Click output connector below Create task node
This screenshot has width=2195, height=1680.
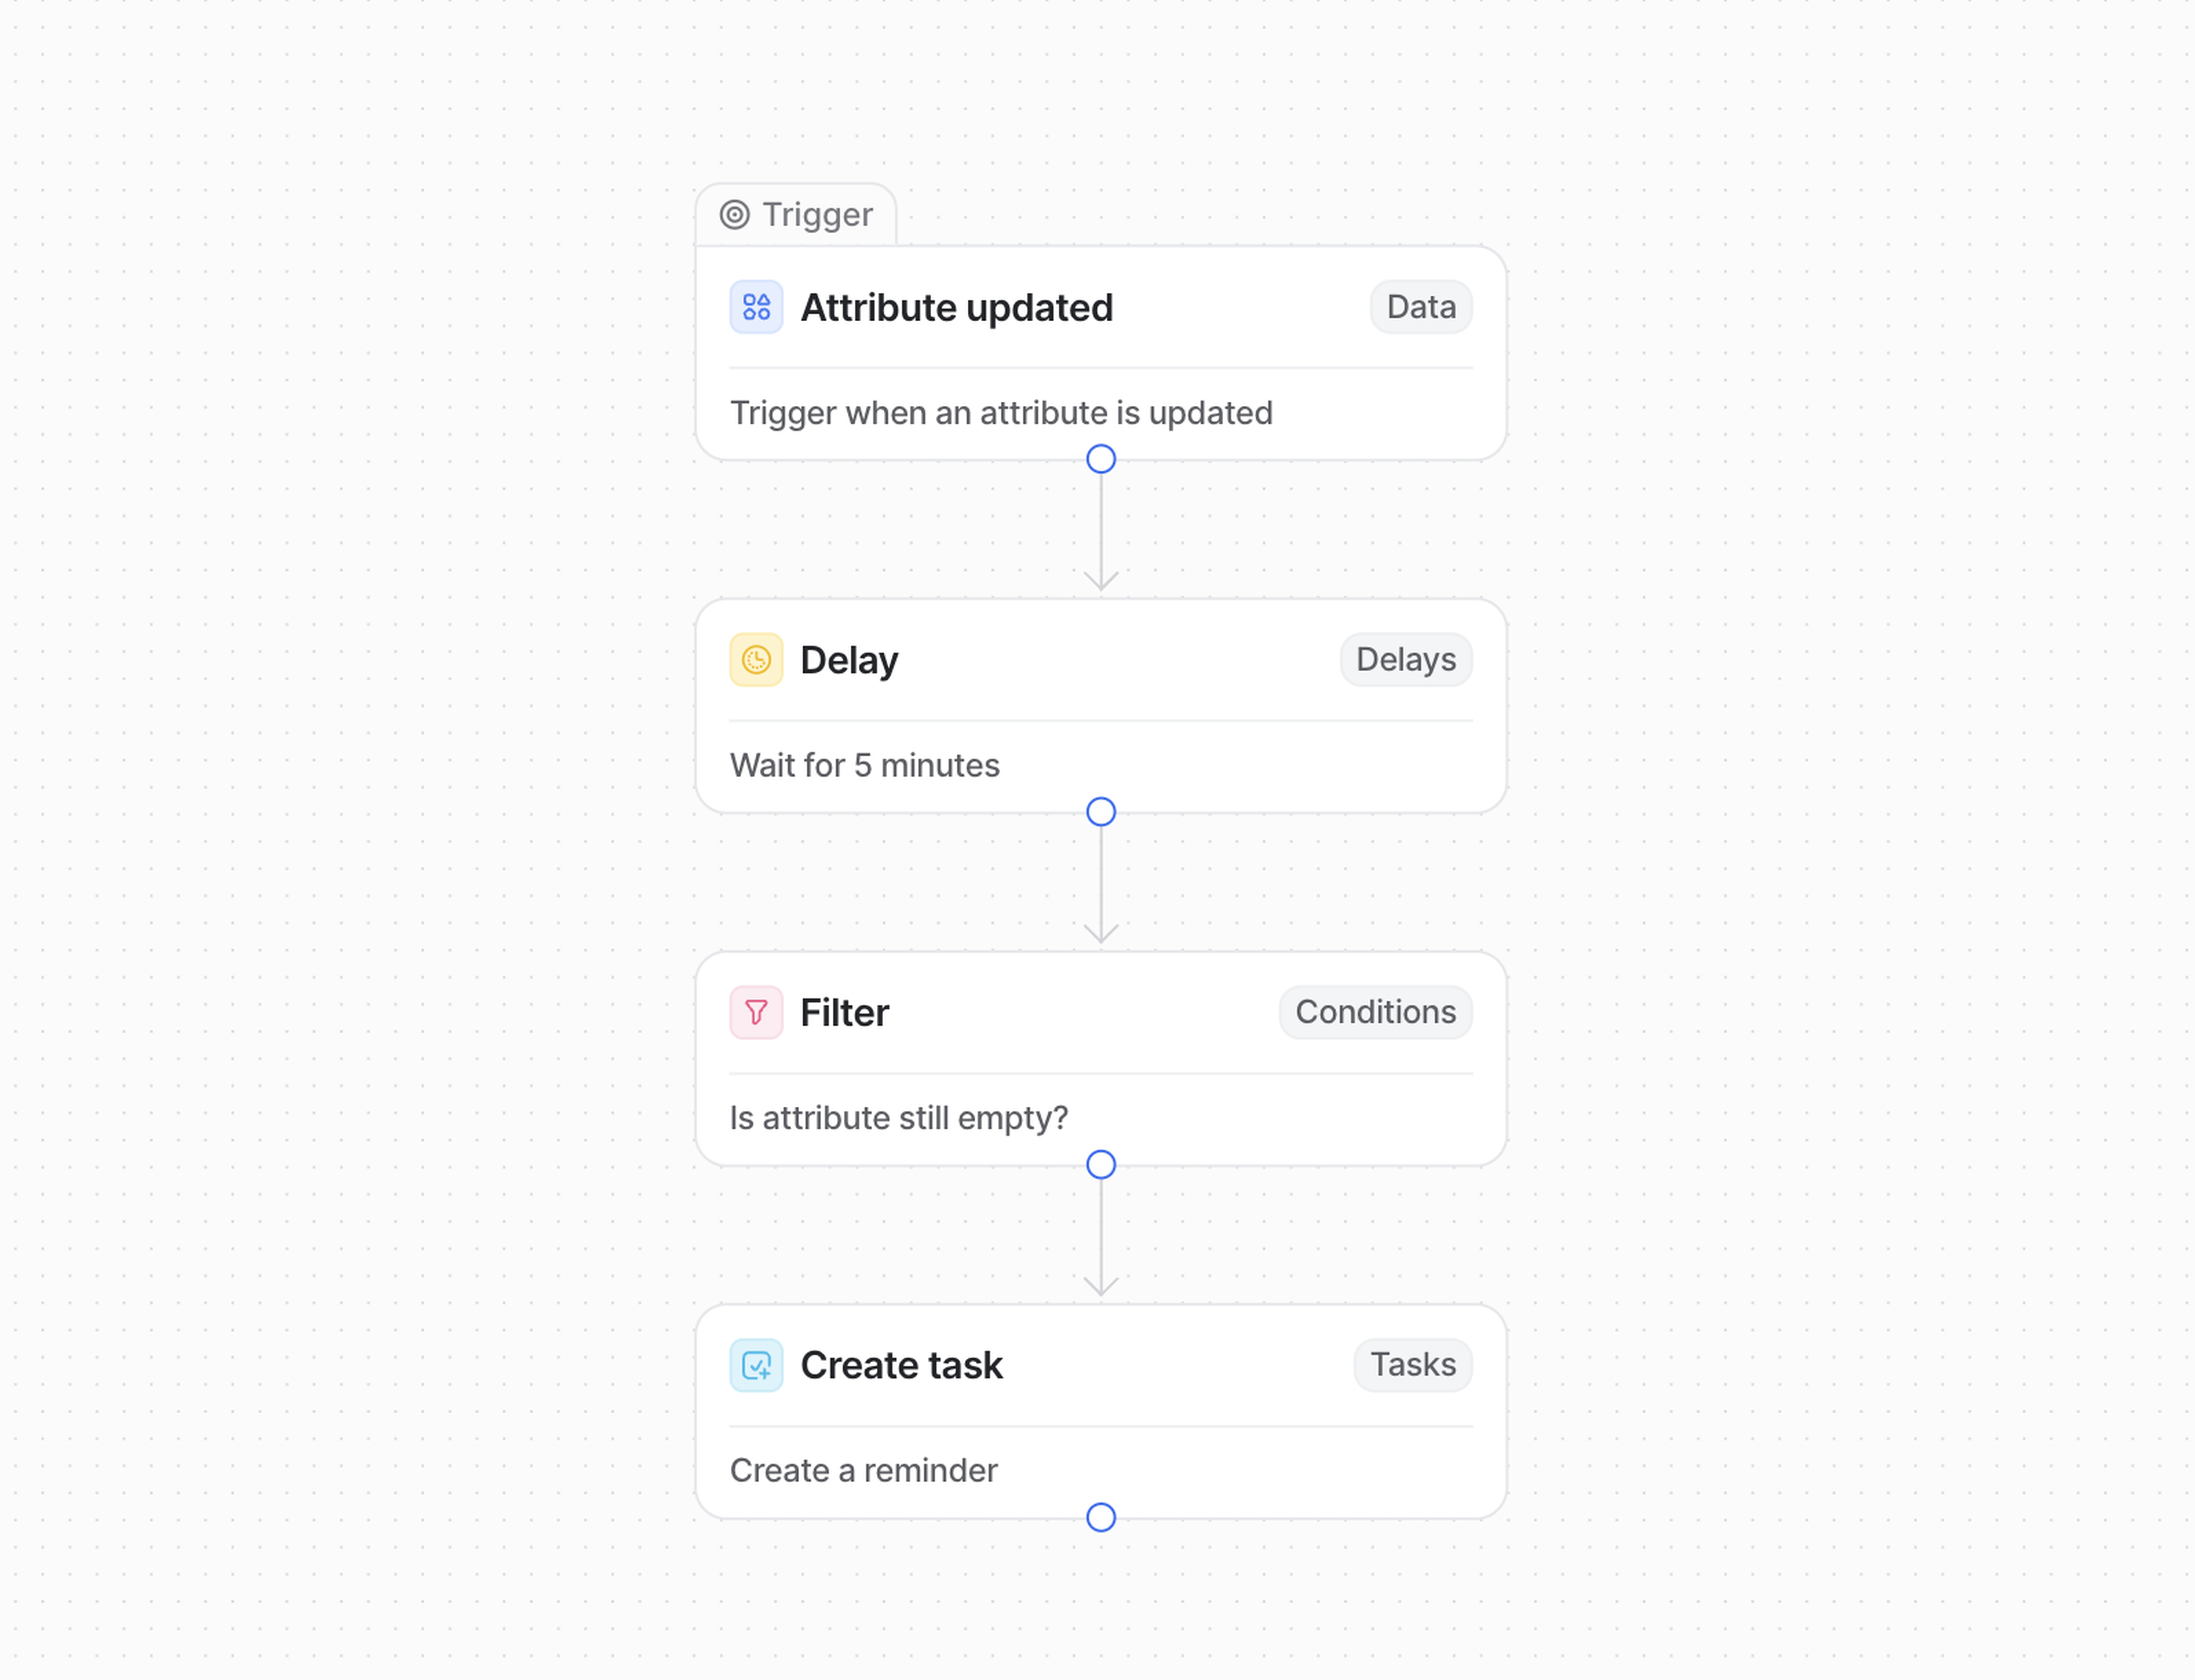pyautogui.click(x=1101, y=1517)
